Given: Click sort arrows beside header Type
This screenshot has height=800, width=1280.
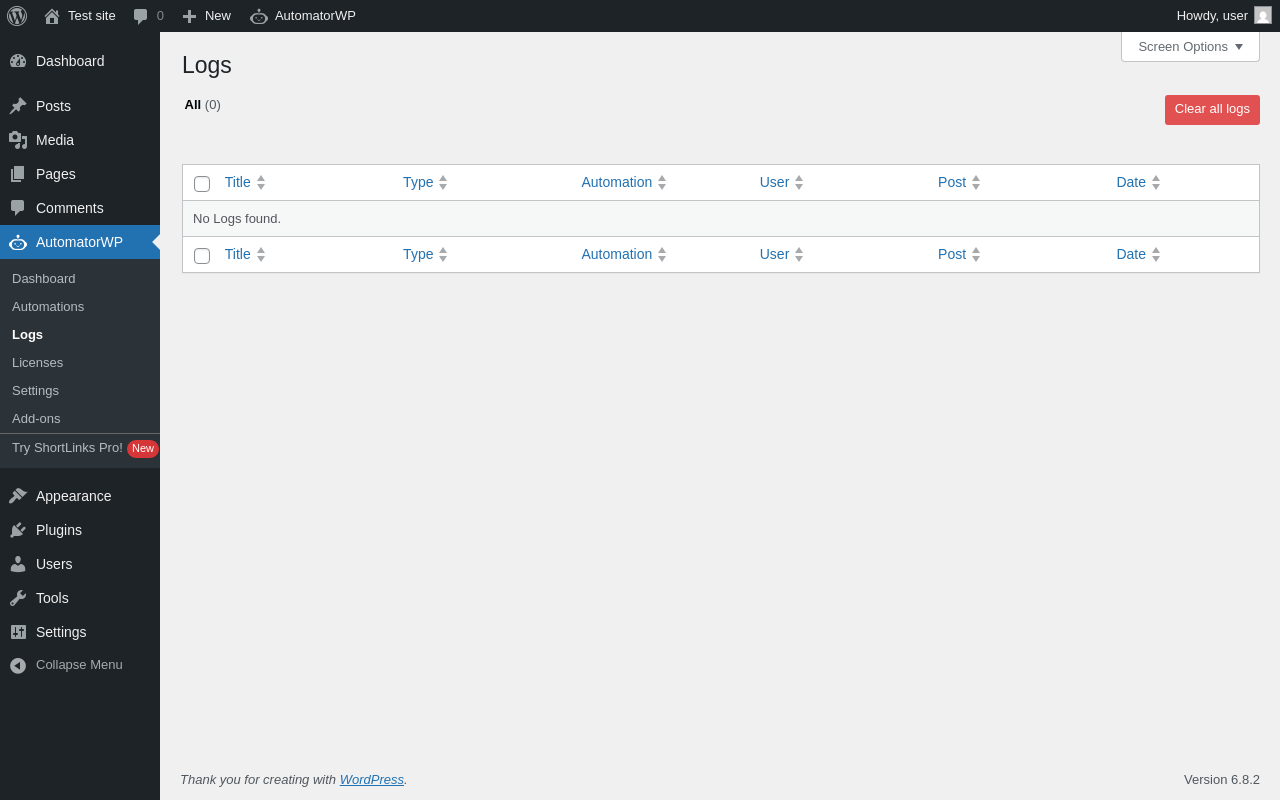Looking at the screenshot, I should [443, 183].
